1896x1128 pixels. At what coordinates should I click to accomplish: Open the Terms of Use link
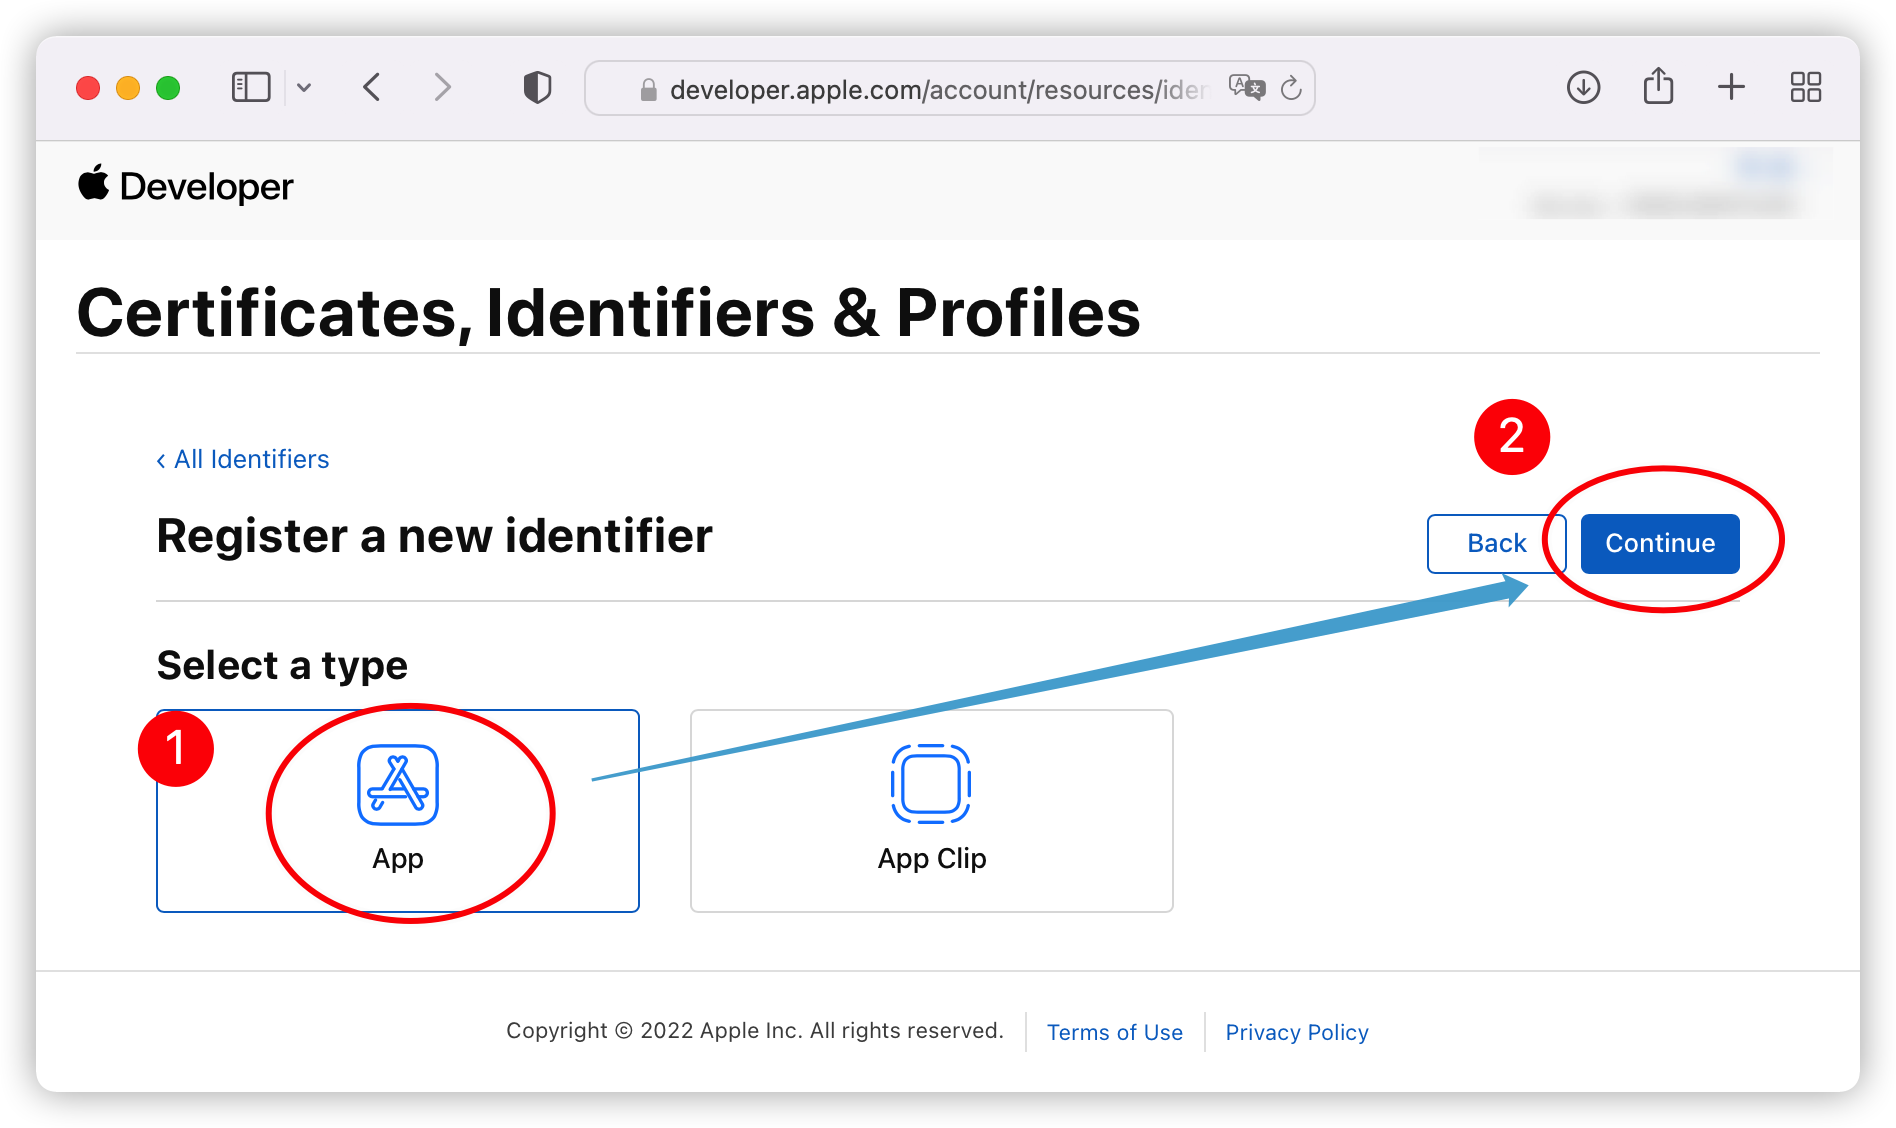(x=1115, y=1032)
